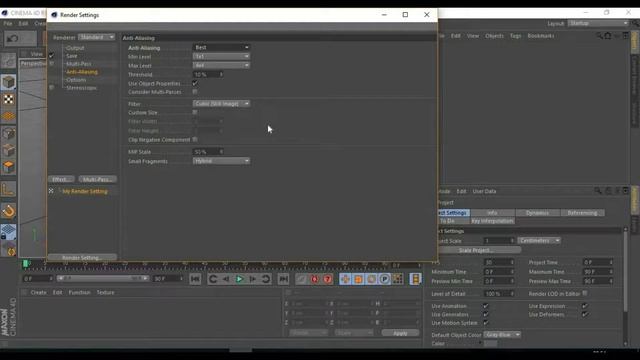640x360 pixels.
Task: Select the Model mode cube icon
Action: click(8, 82)
